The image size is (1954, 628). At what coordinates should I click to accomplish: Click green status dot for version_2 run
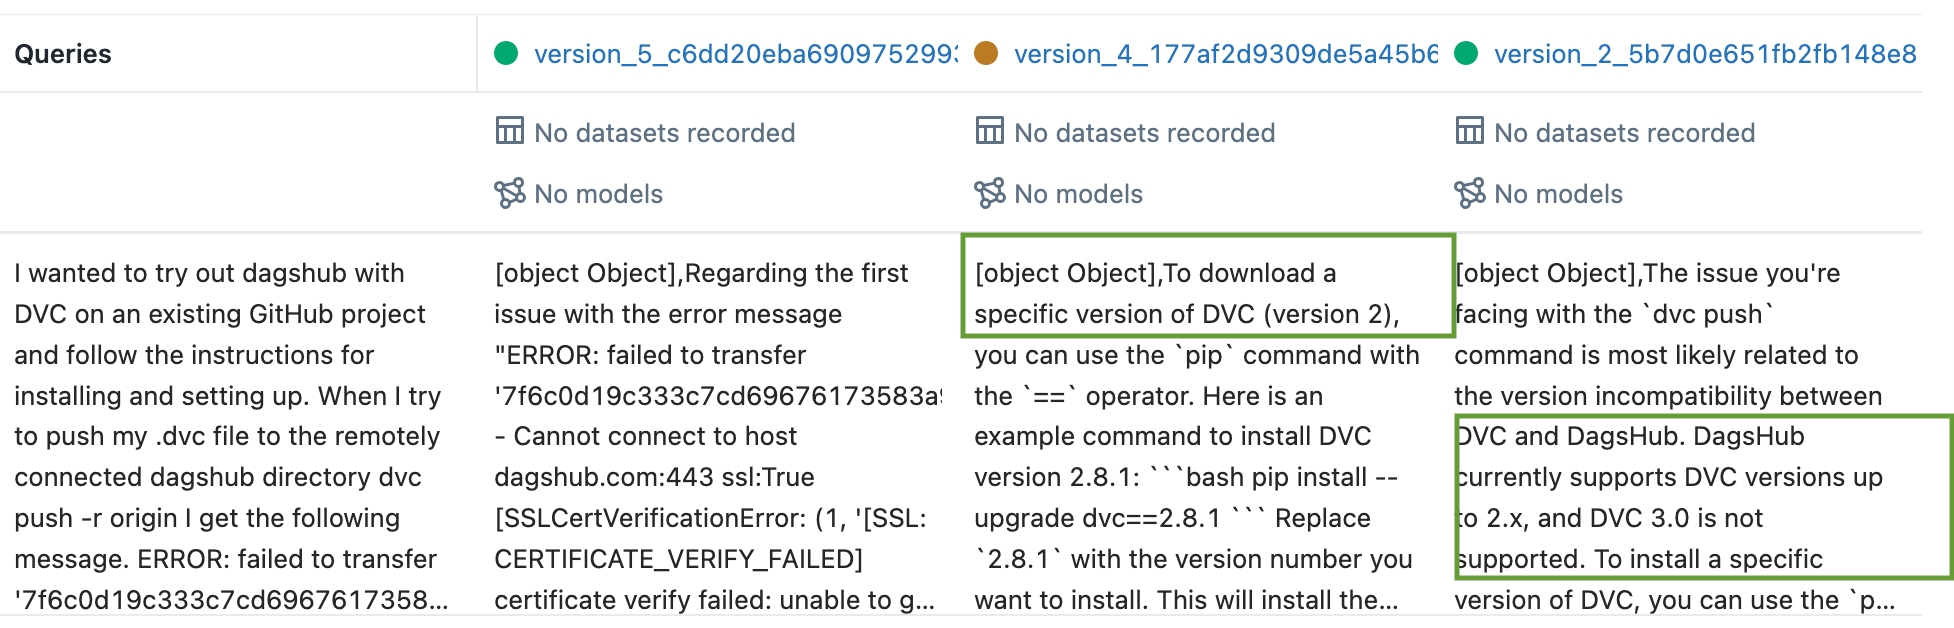click(1466, 53)
